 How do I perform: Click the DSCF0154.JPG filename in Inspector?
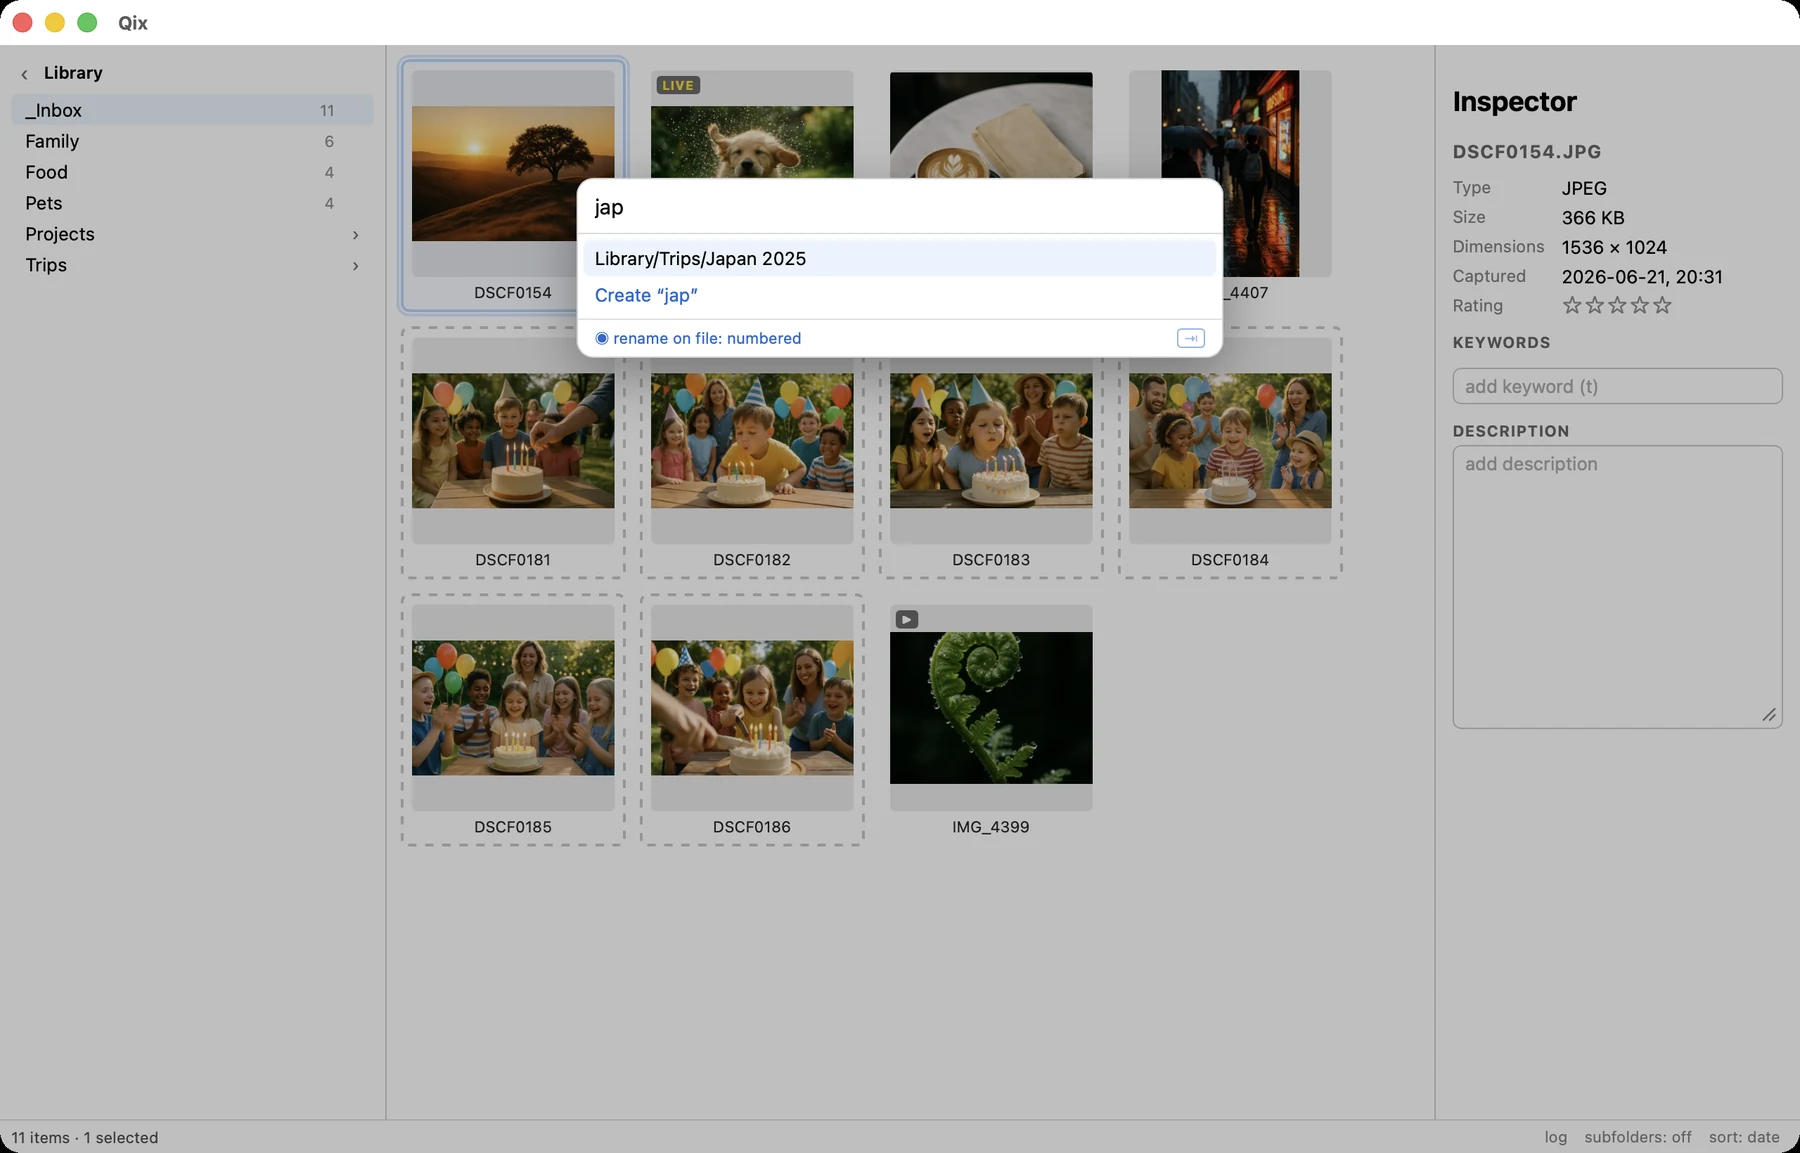(1527, 152)
